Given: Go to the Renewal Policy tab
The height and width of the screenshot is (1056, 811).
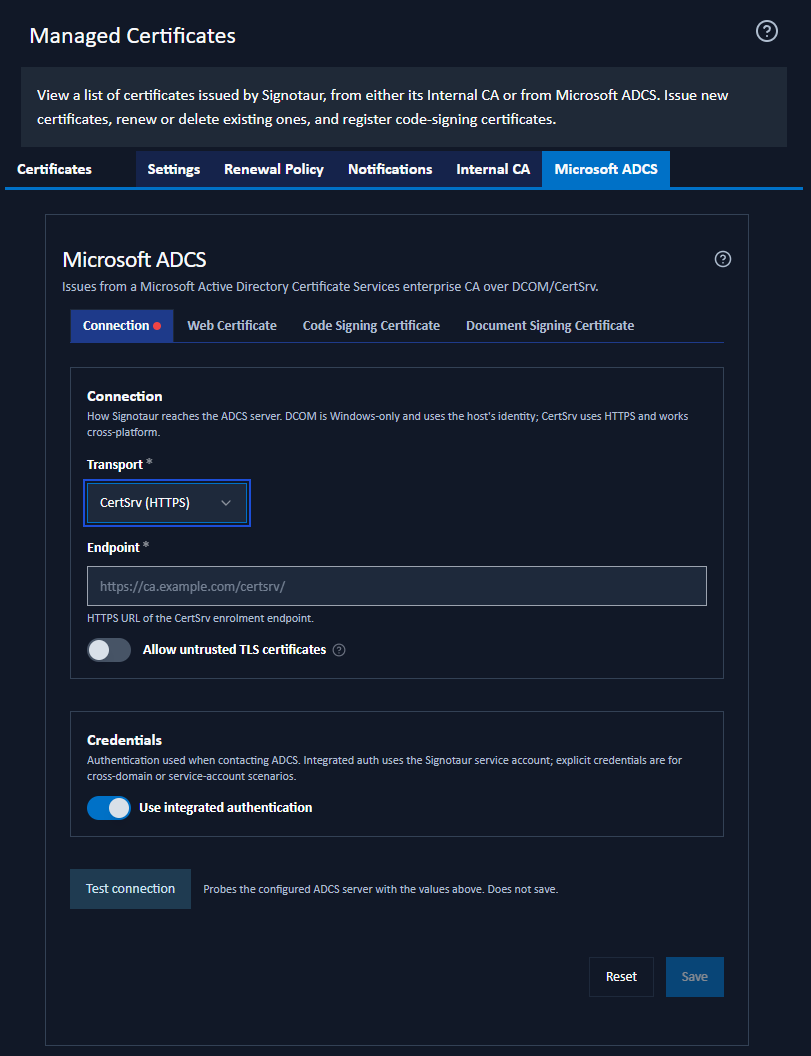Looking at the screenshot, I should tap(274, 169).
